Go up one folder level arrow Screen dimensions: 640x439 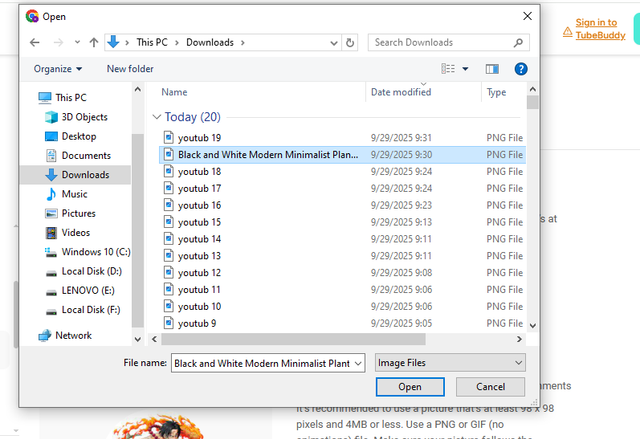94,42
